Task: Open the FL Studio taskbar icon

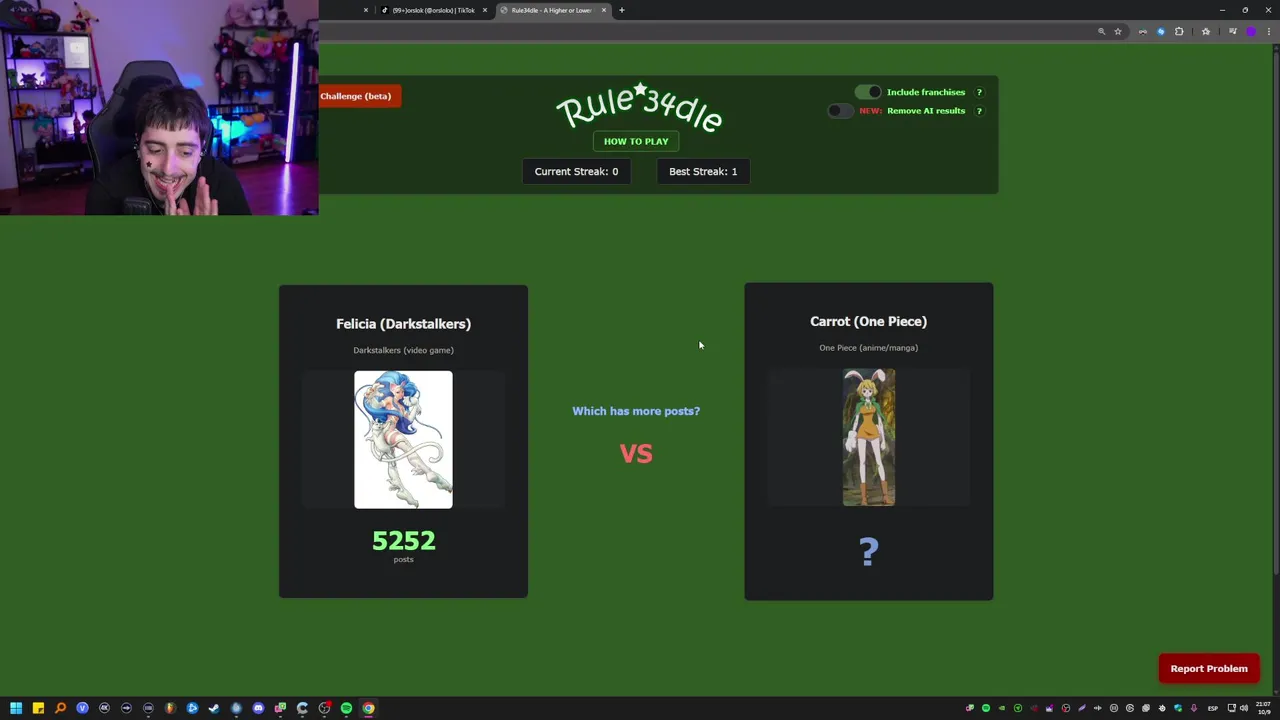Action: coord(170,708)
